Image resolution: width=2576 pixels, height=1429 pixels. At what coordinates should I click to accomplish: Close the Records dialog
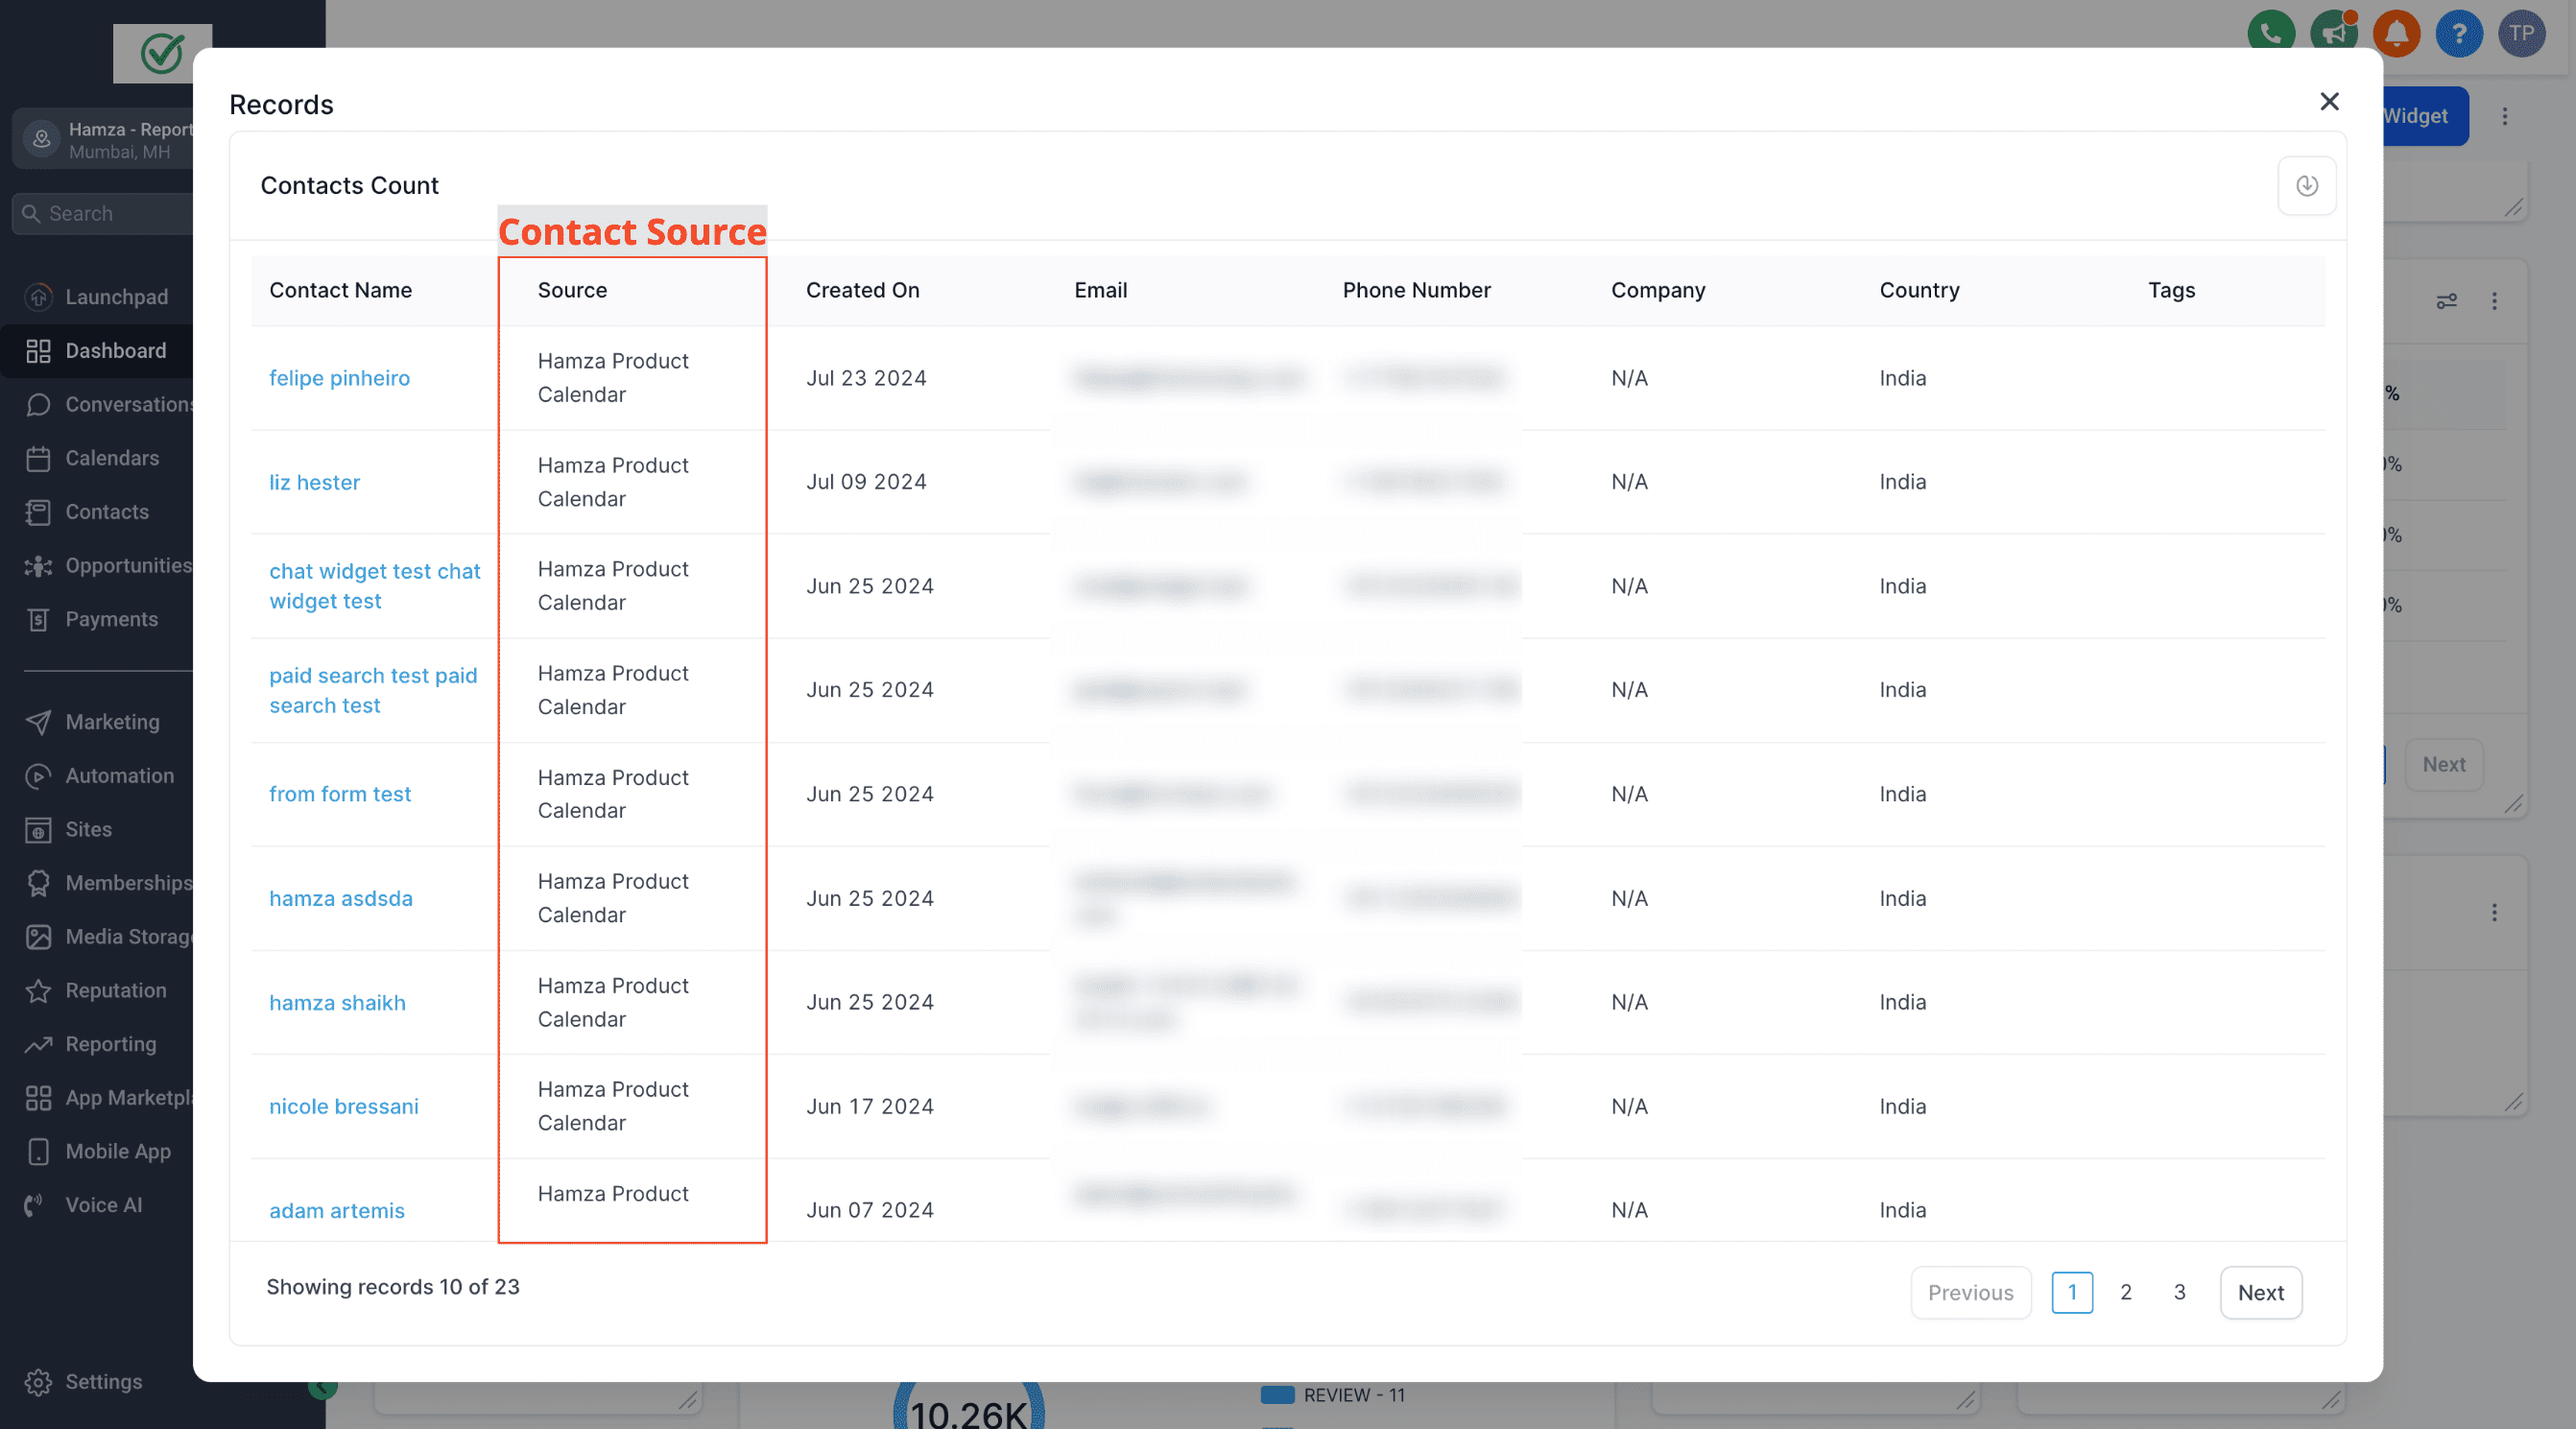(2329, 102)
